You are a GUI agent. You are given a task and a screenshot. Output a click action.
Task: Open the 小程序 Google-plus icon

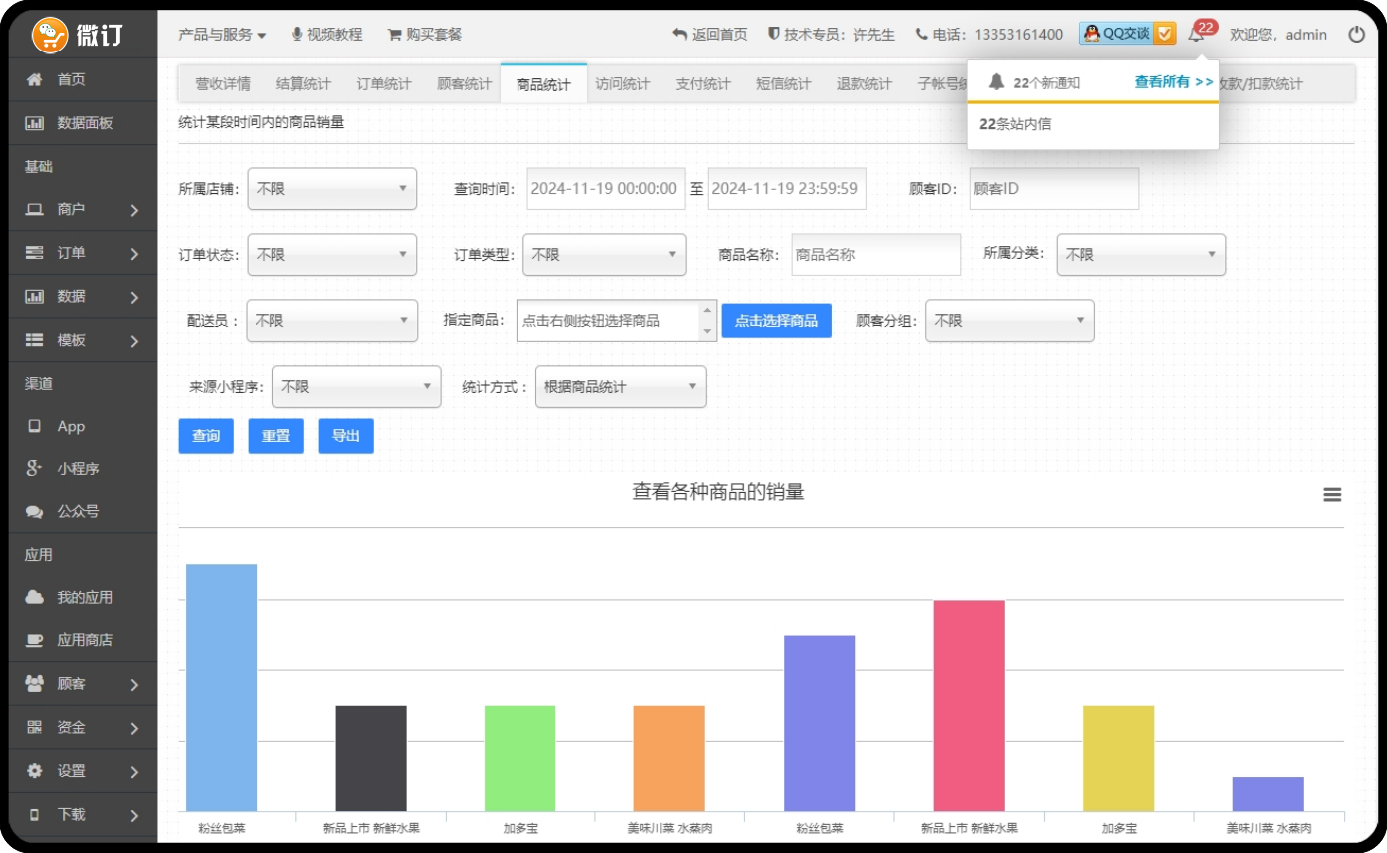click(35, 468)
